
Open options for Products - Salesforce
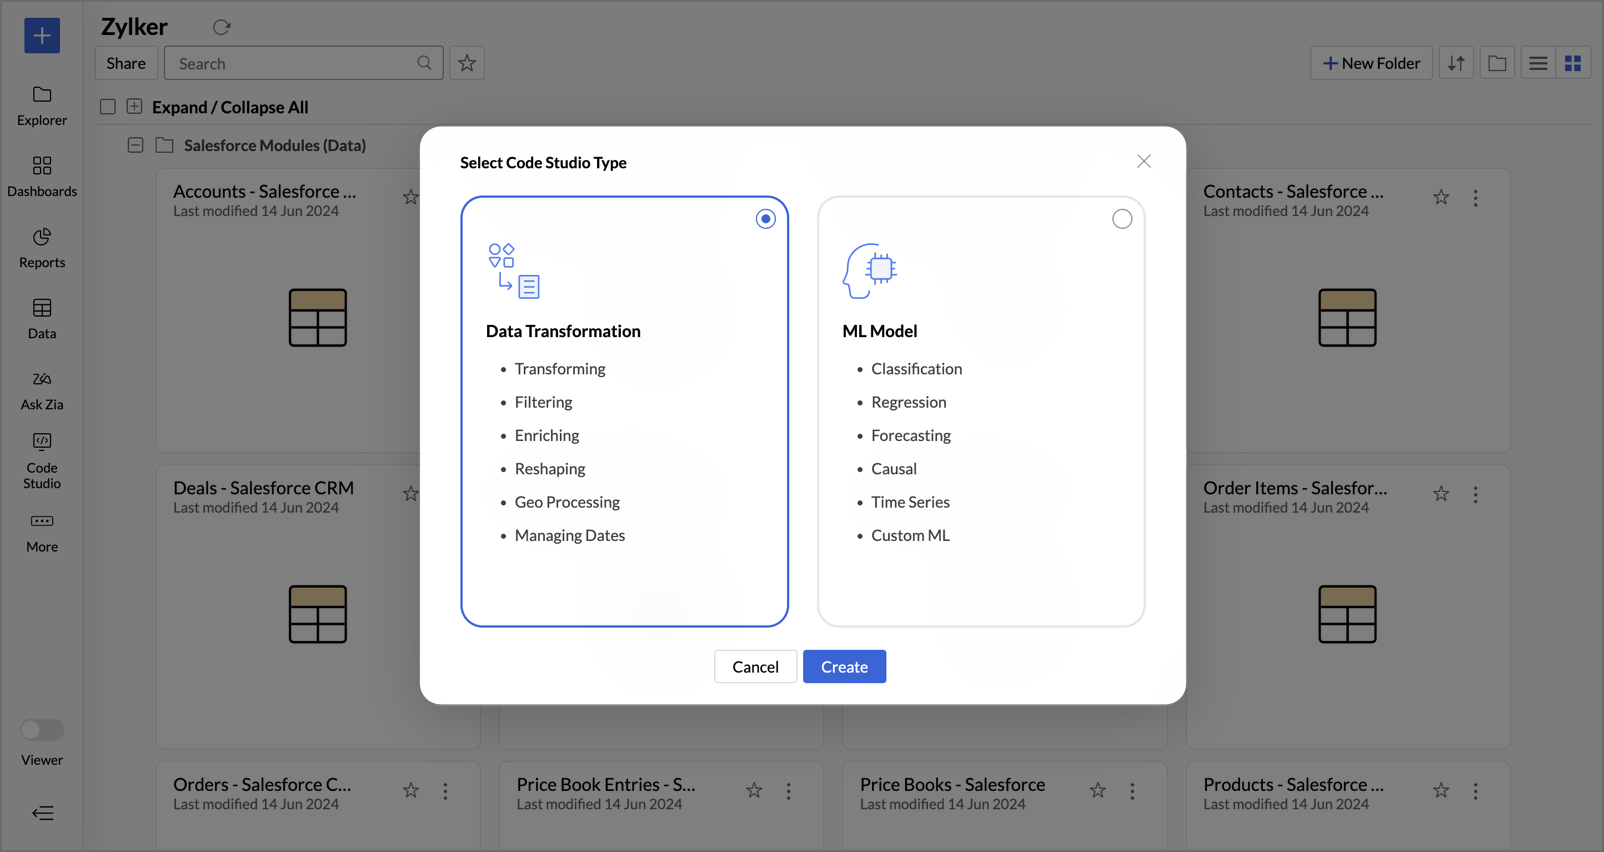tap(1475, 792)
